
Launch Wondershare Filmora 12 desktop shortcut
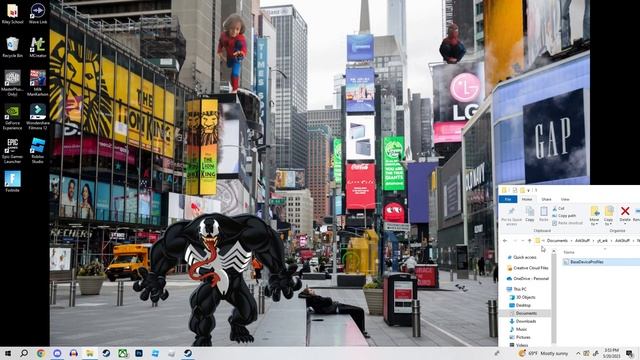pyautogui.click(x=38, y=117)
